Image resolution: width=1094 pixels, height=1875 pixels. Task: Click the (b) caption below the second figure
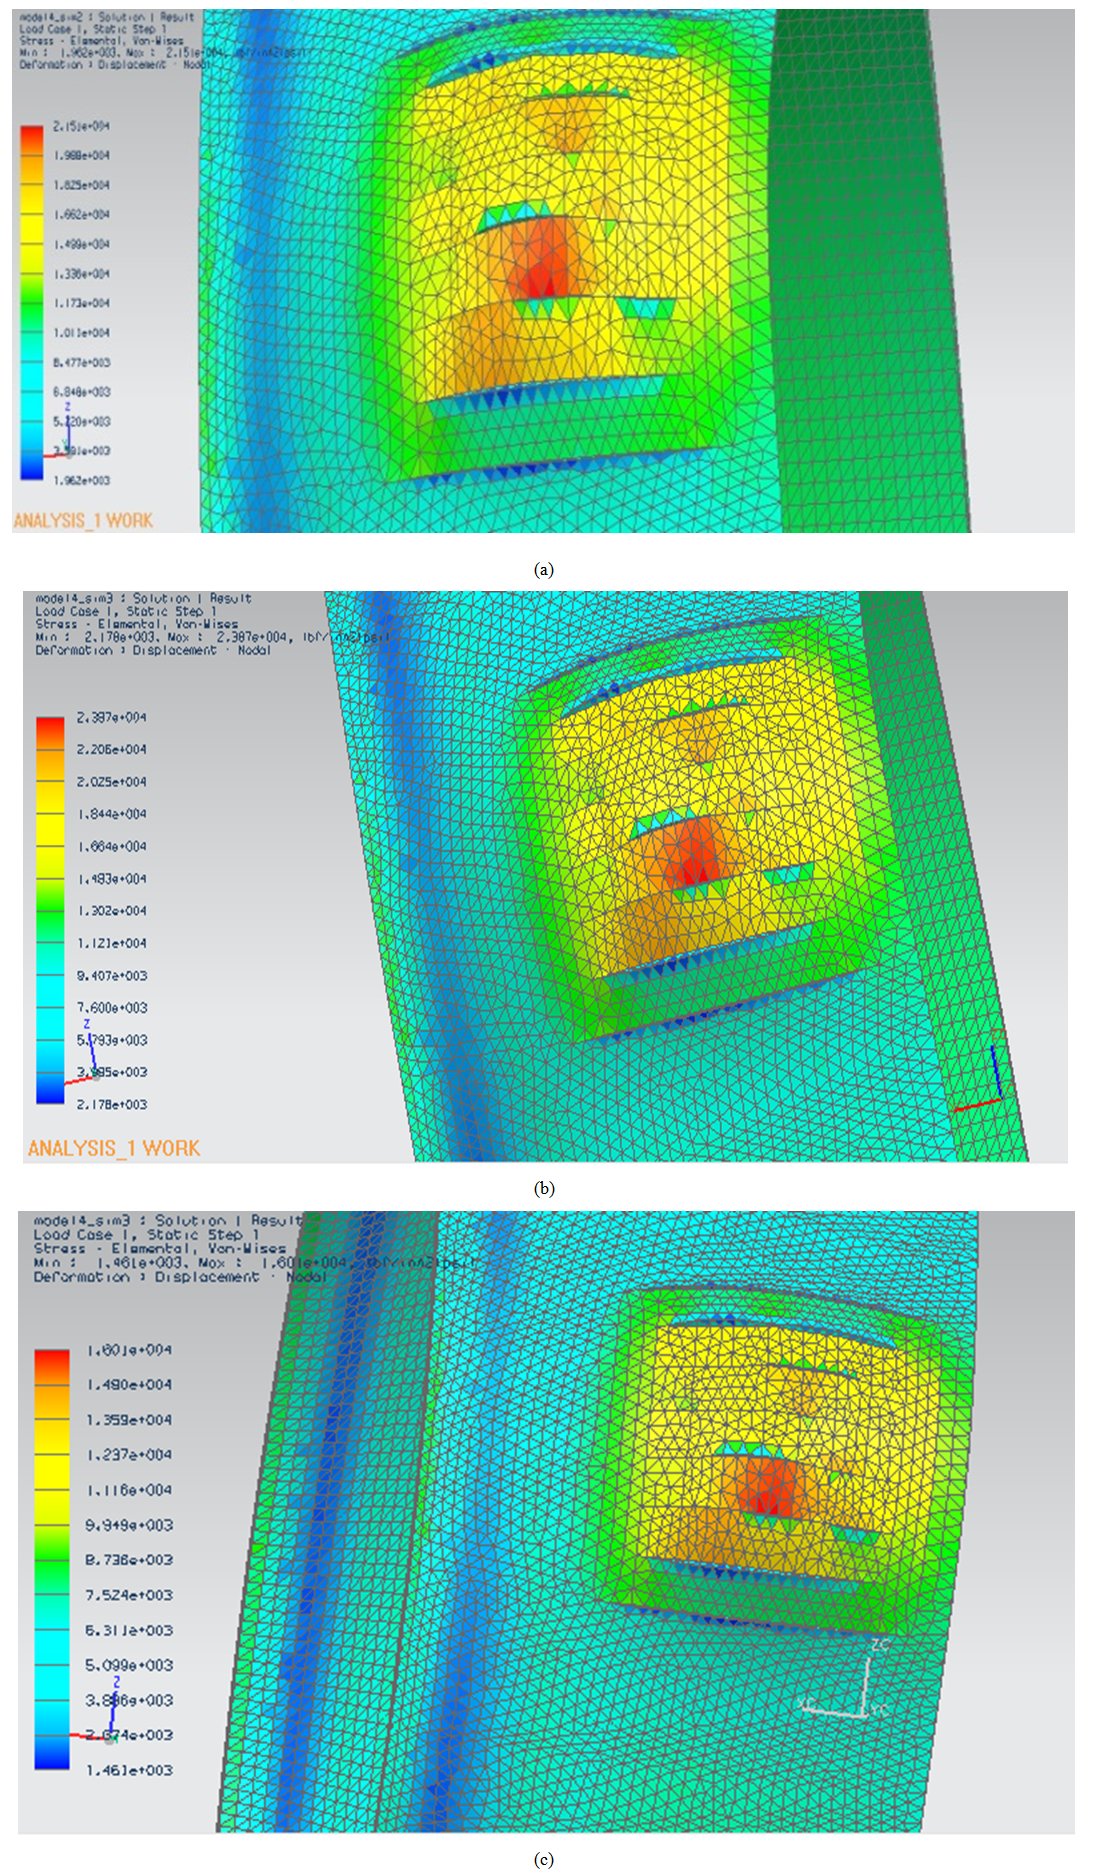[544, 1188]
